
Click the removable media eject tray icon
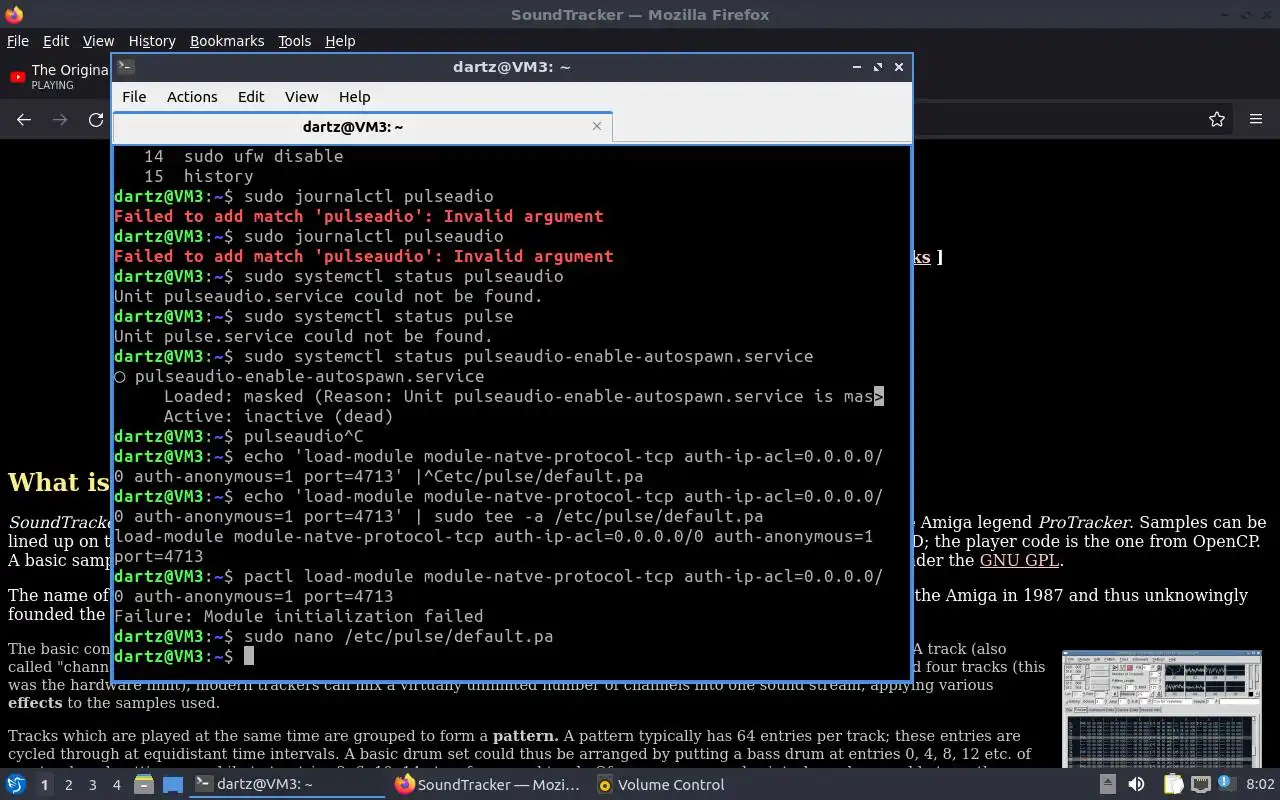pyautogui.click(x=1108, y=785)
